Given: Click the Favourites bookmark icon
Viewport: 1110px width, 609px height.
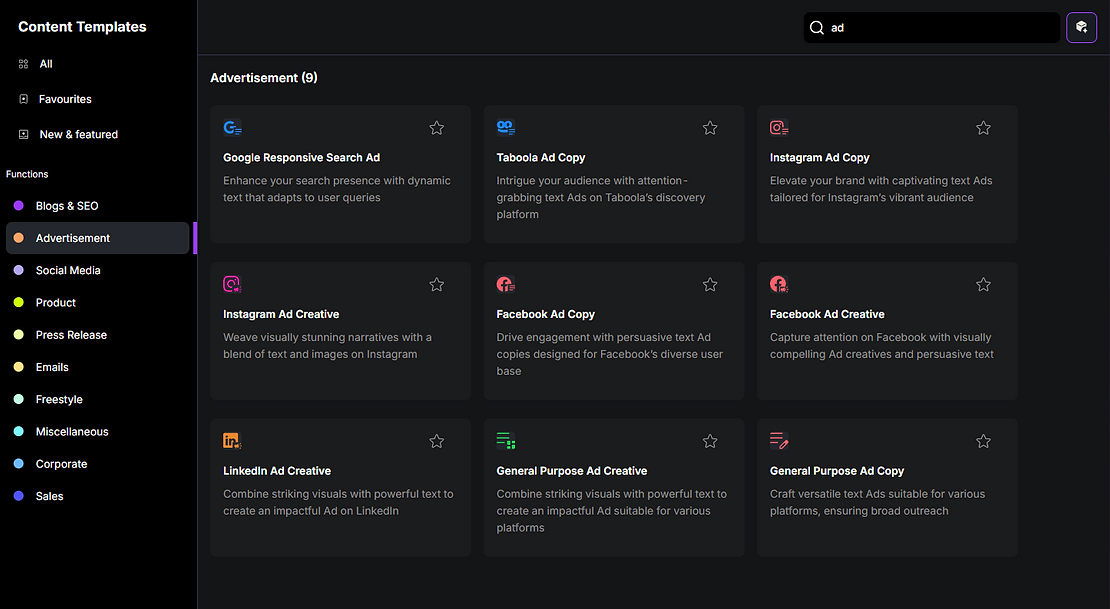Looking at the screenshot, I should point(23,99).
